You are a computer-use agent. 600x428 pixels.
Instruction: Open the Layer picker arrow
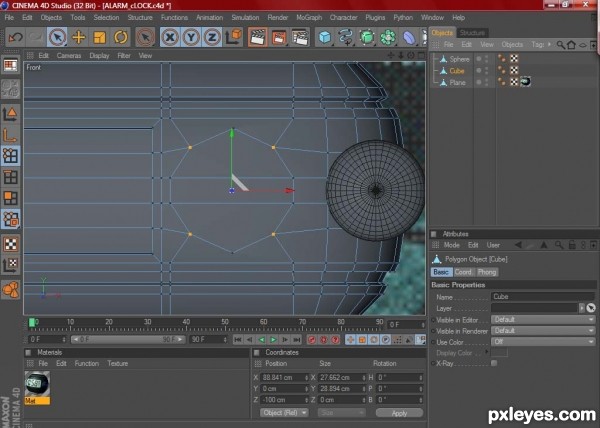pyautogui.click(x=582, y=308)
